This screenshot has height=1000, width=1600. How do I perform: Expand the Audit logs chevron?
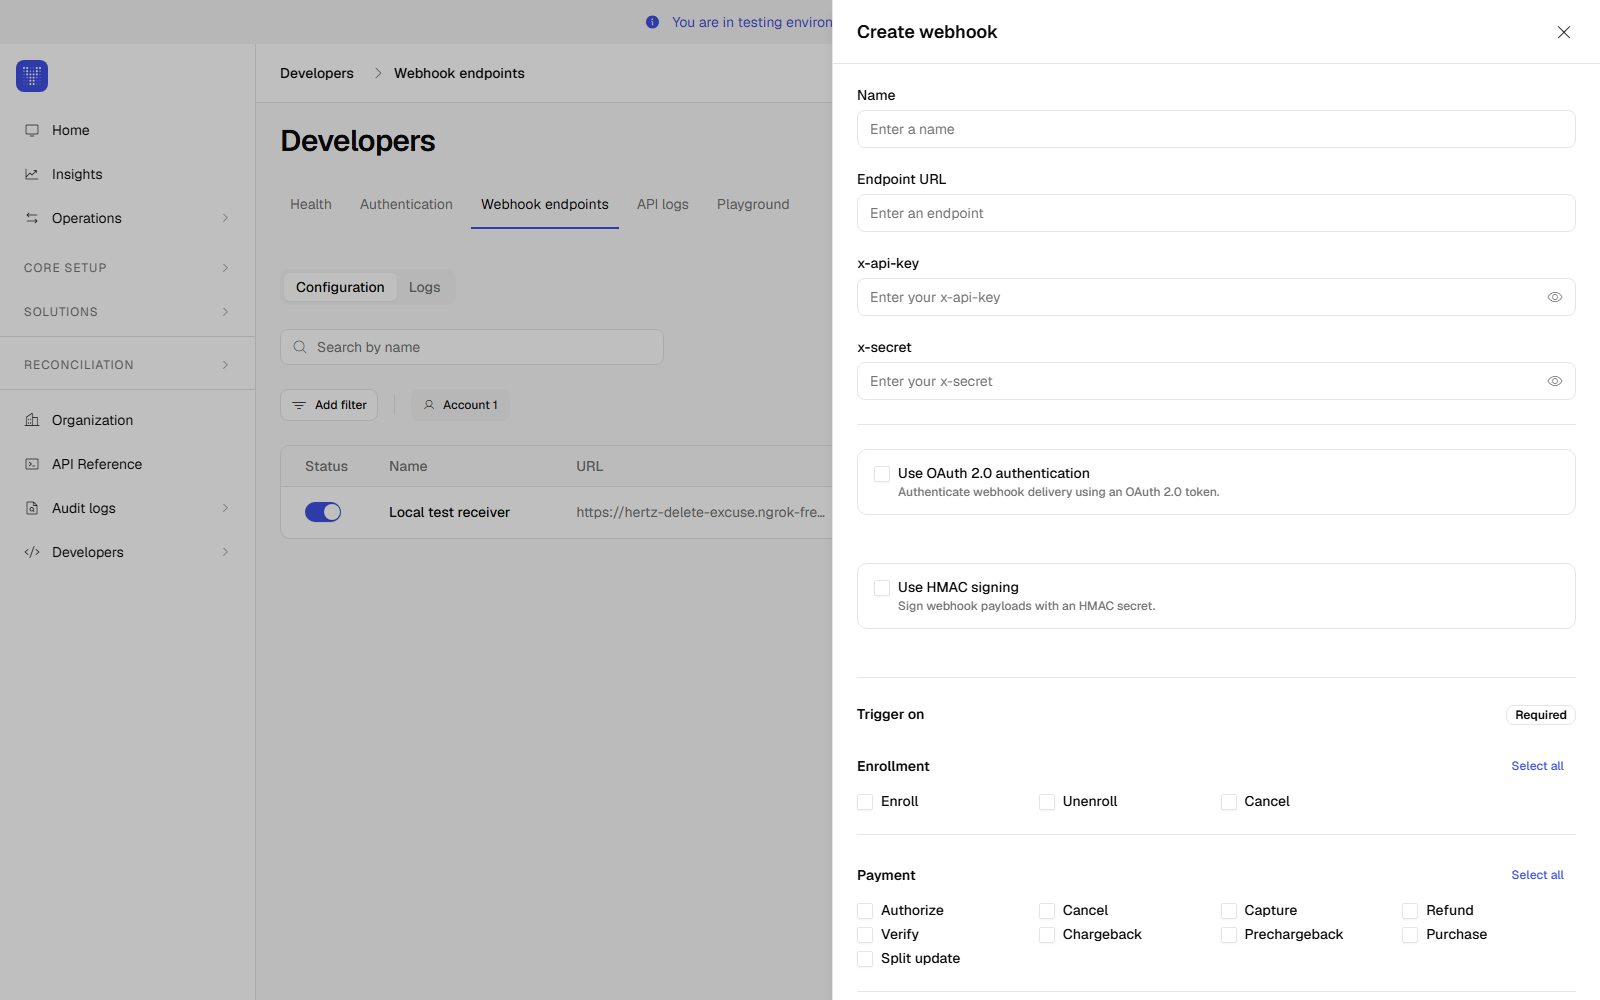225,508
